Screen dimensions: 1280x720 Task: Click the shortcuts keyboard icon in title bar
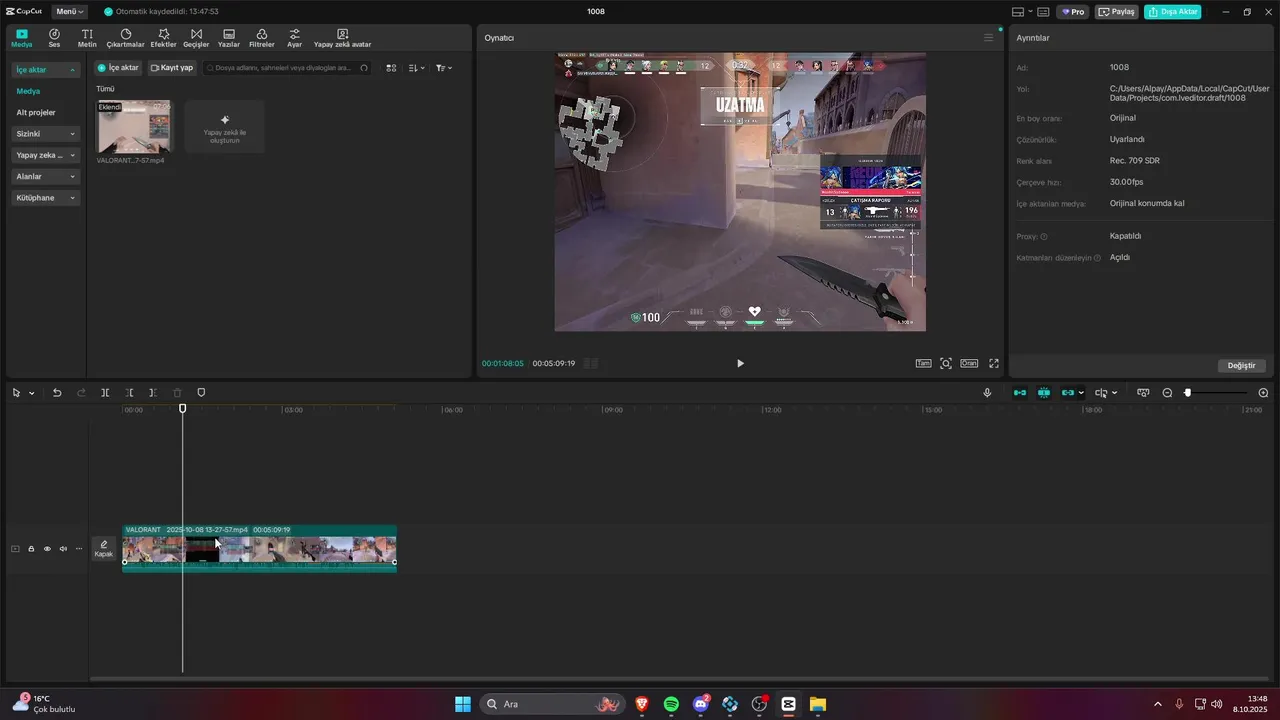coord(1043,12)
